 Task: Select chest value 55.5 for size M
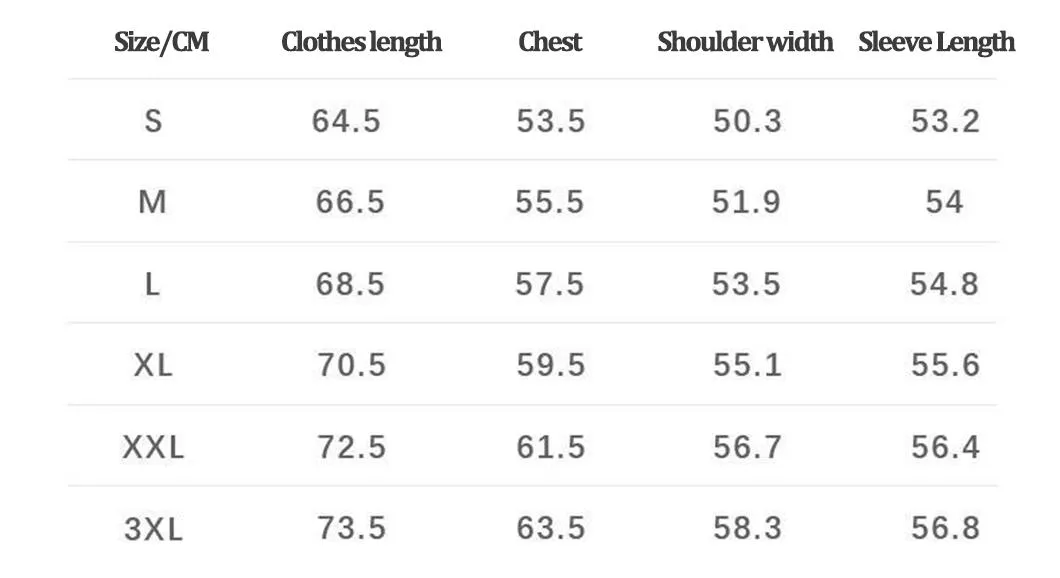click(x=550, y=203)
